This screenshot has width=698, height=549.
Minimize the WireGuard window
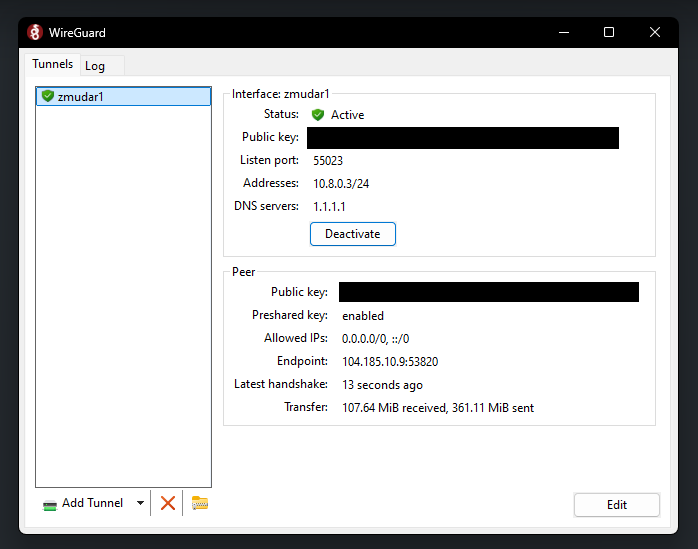point(563,32)
